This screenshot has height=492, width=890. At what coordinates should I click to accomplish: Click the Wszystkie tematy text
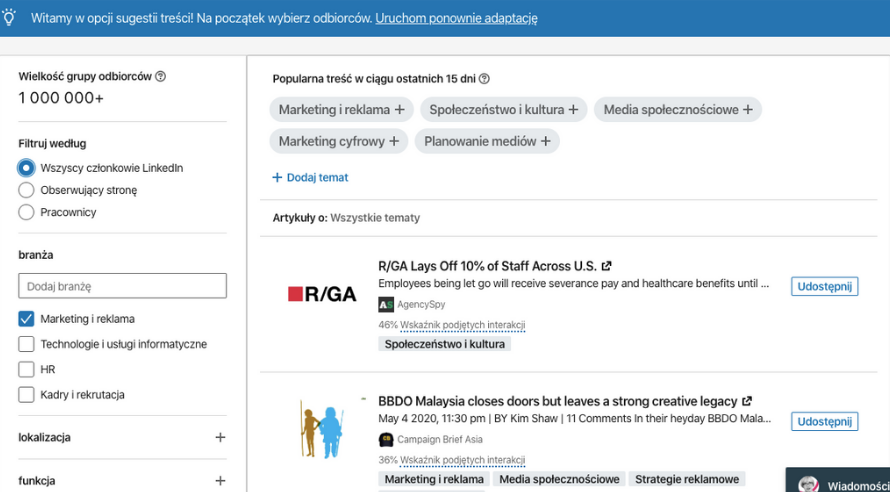(x=375, y=218)
